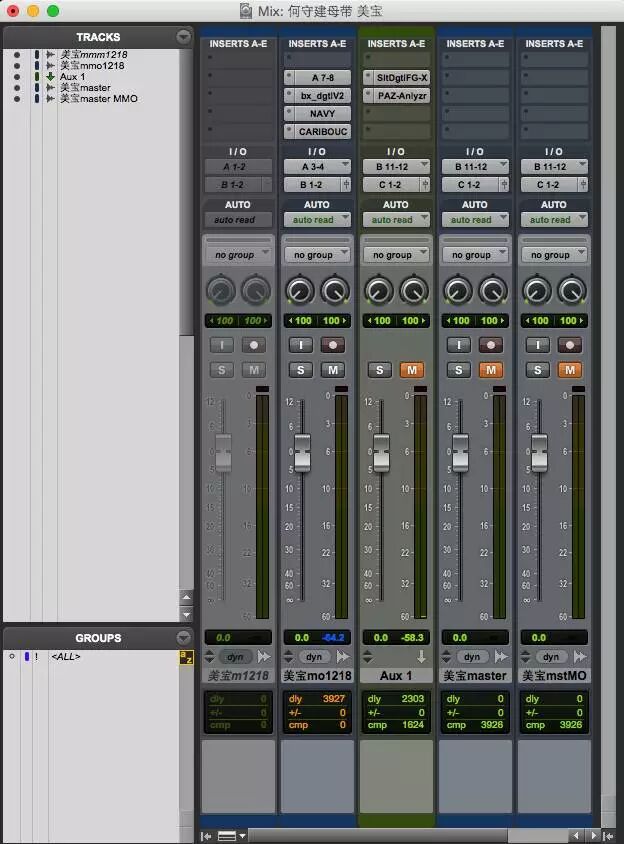The height and width of the screenshot is (844, 624).
Task: Select 美宝master MMO in the Tracks list
Action: click(99, 99)
